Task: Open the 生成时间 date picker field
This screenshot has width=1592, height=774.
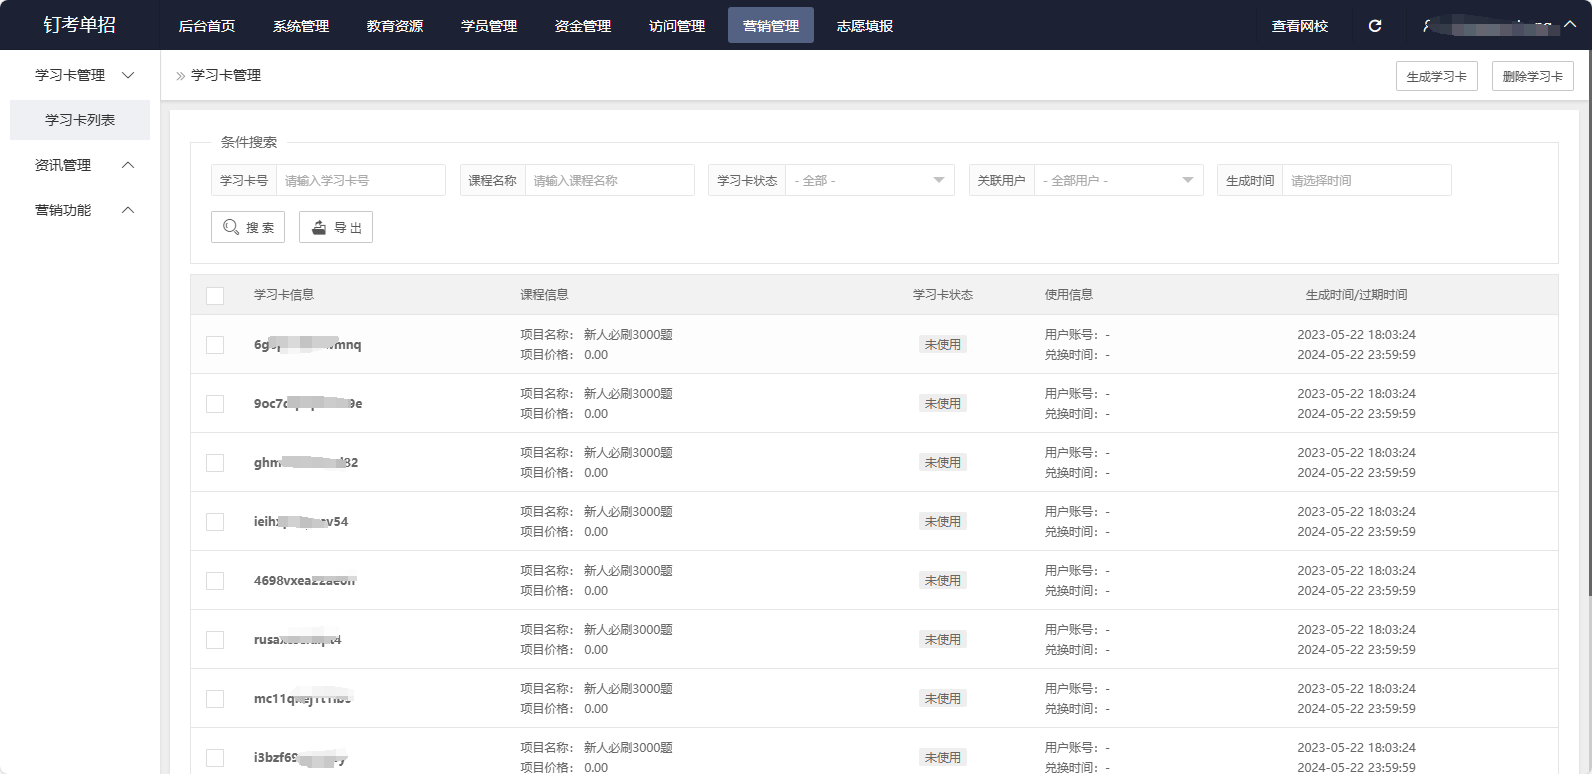Action: point(1367,180)
